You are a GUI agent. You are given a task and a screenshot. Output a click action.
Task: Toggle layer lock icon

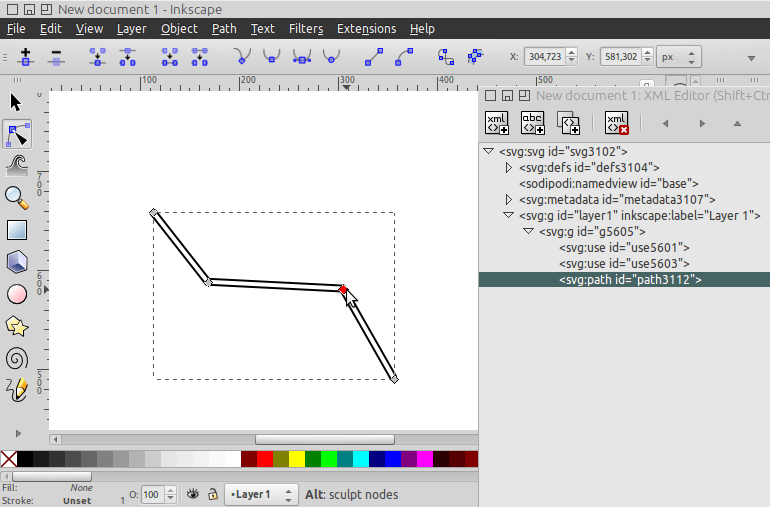pos(213,494)
